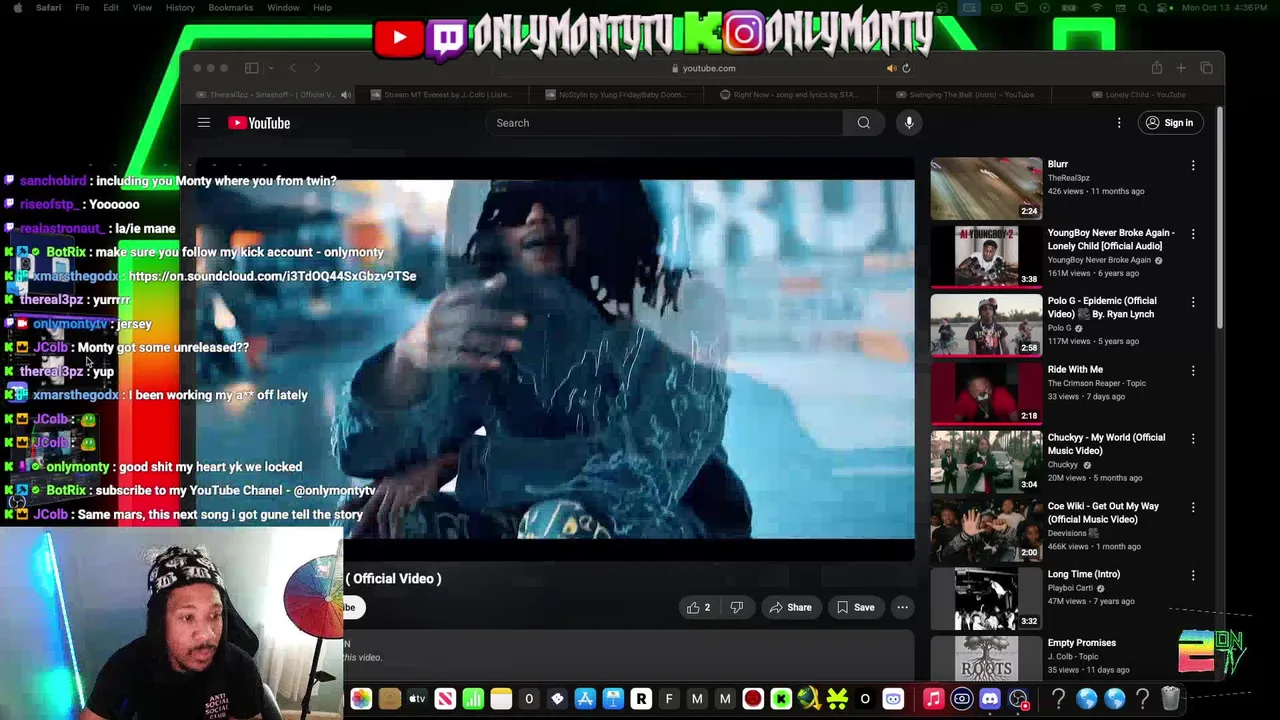
Task: Open options menu for Ride With Me
Action: (1193, 370)
